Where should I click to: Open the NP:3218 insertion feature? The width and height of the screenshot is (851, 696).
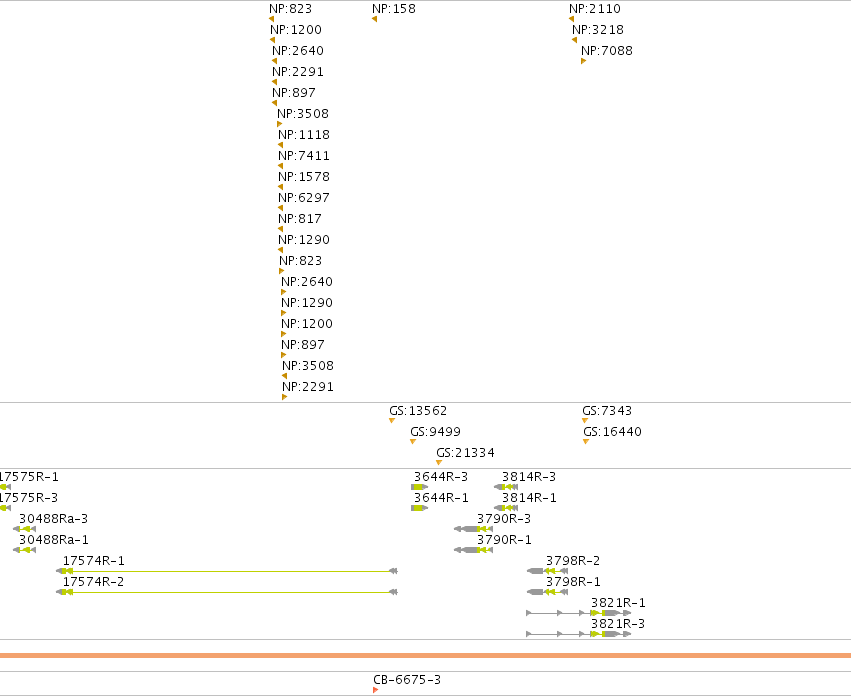[598, 30]
